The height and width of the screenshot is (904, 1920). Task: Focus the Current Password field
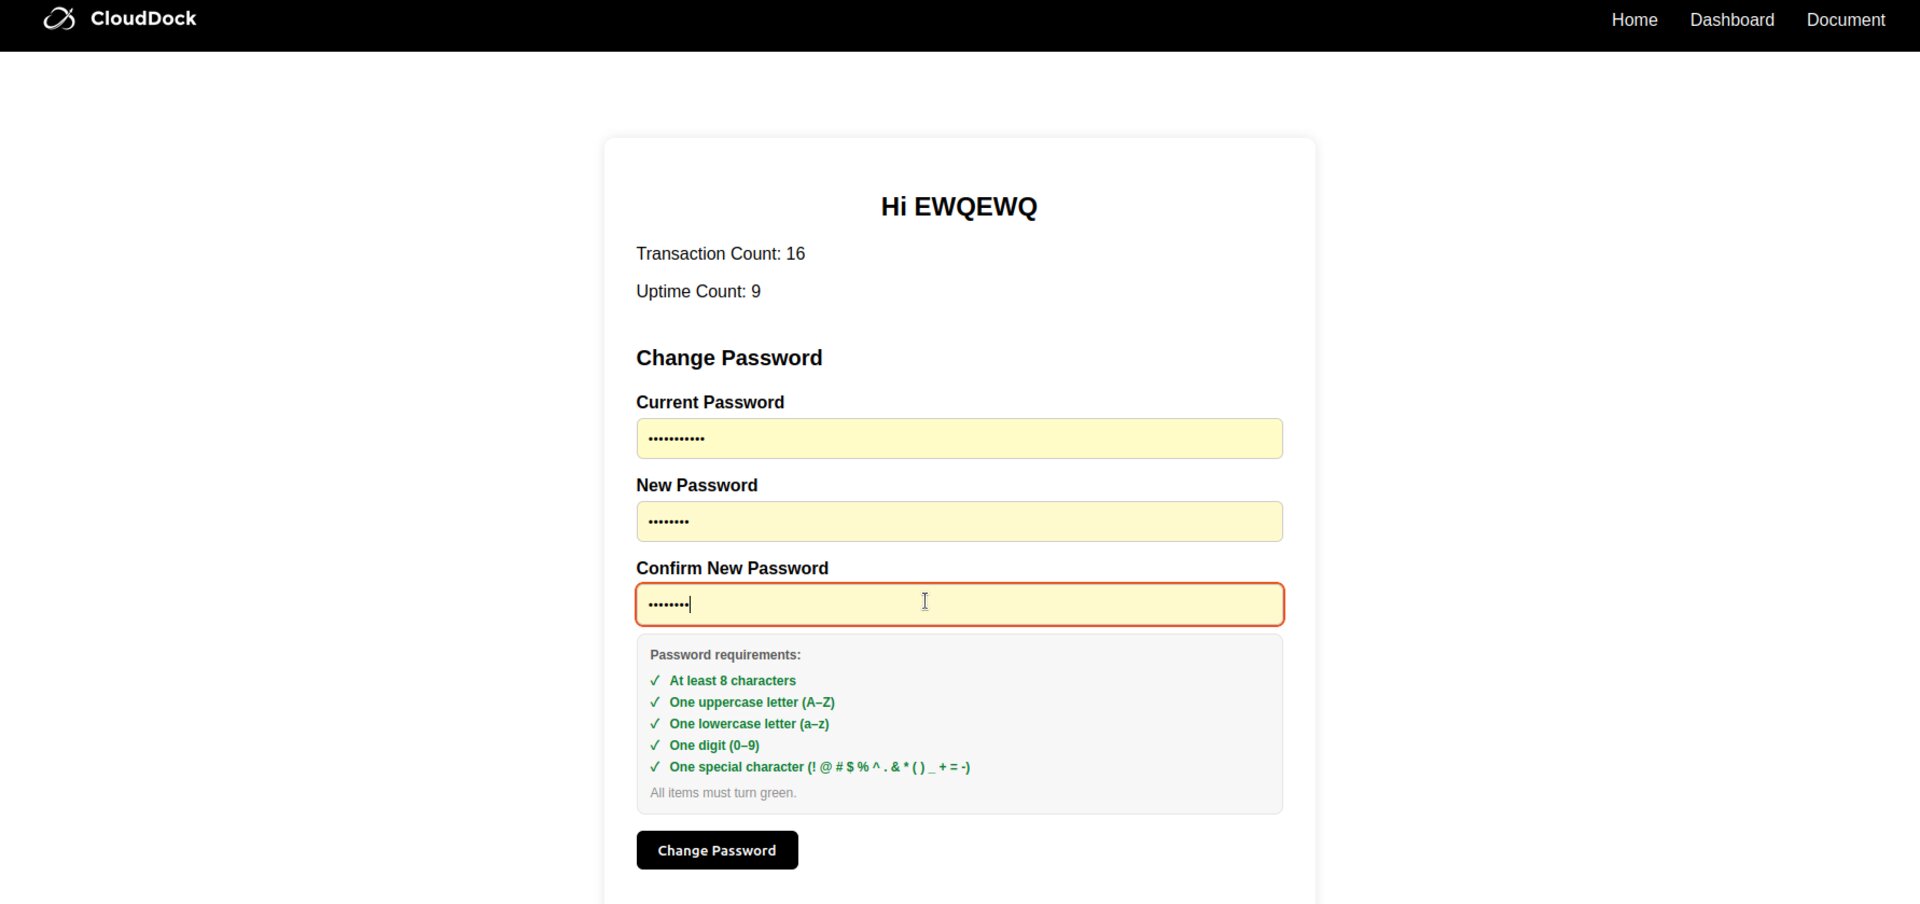click(x=959, y=439)
